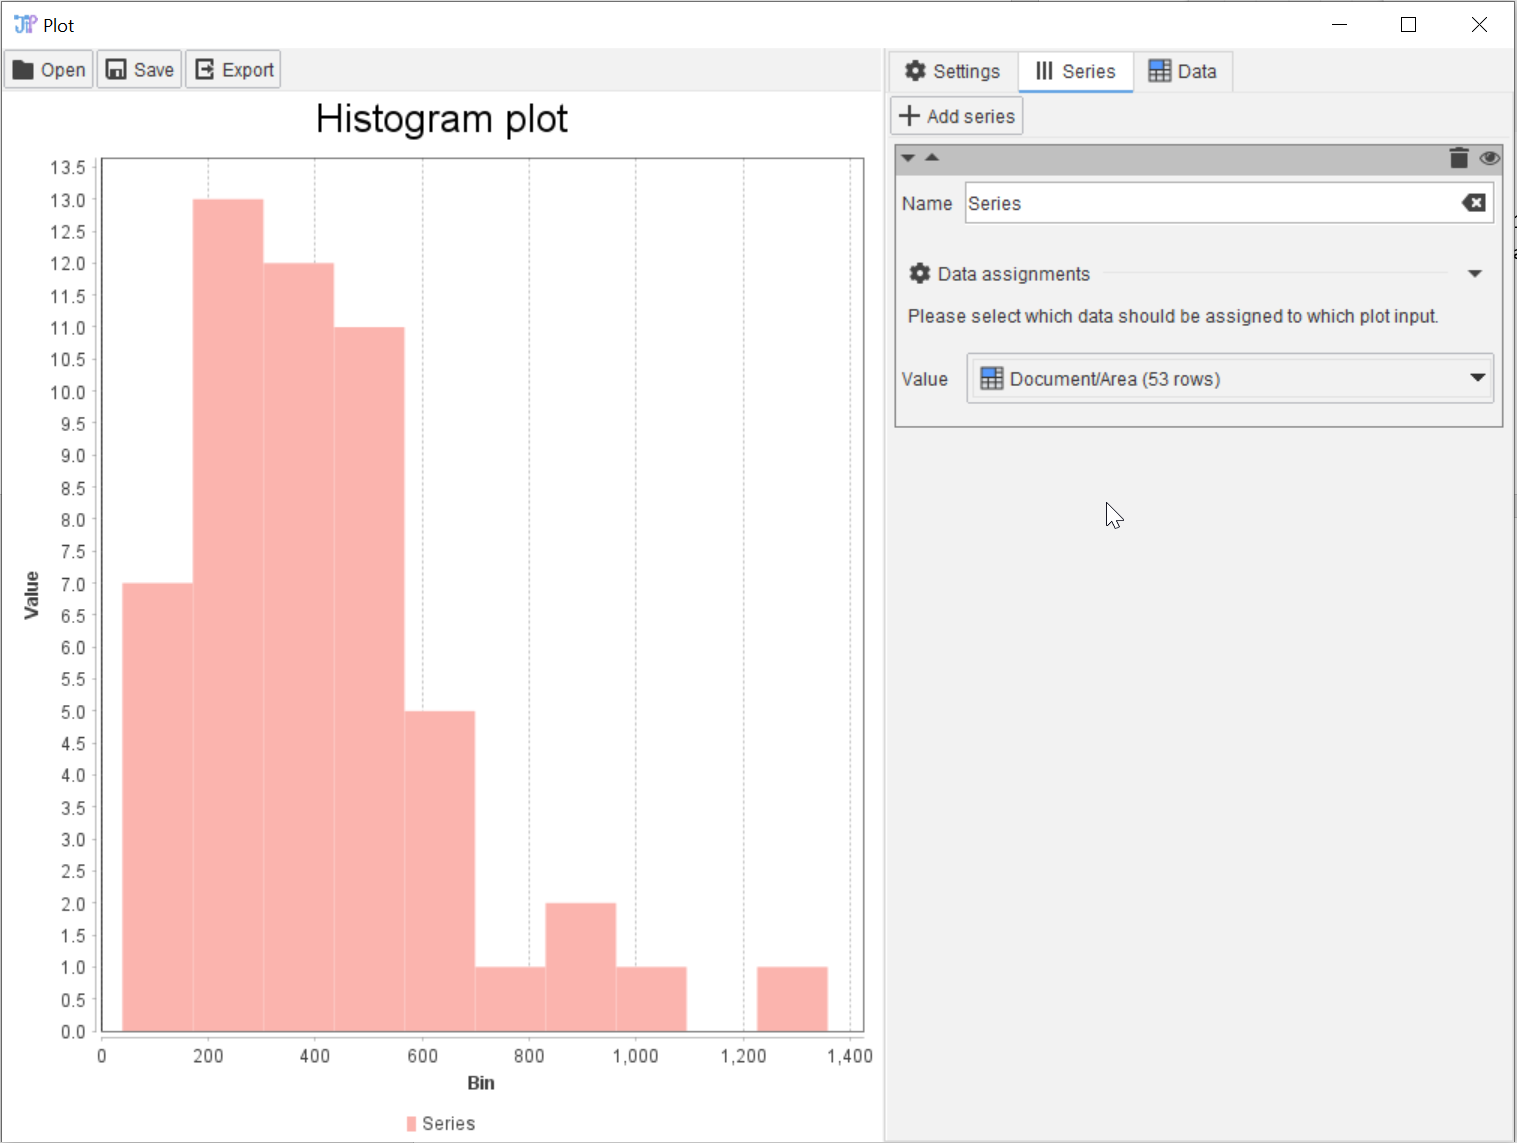Click the pink Series legend swatch
Image resolution: width=1517 pixels, height=1143 pixels.
412,1124
